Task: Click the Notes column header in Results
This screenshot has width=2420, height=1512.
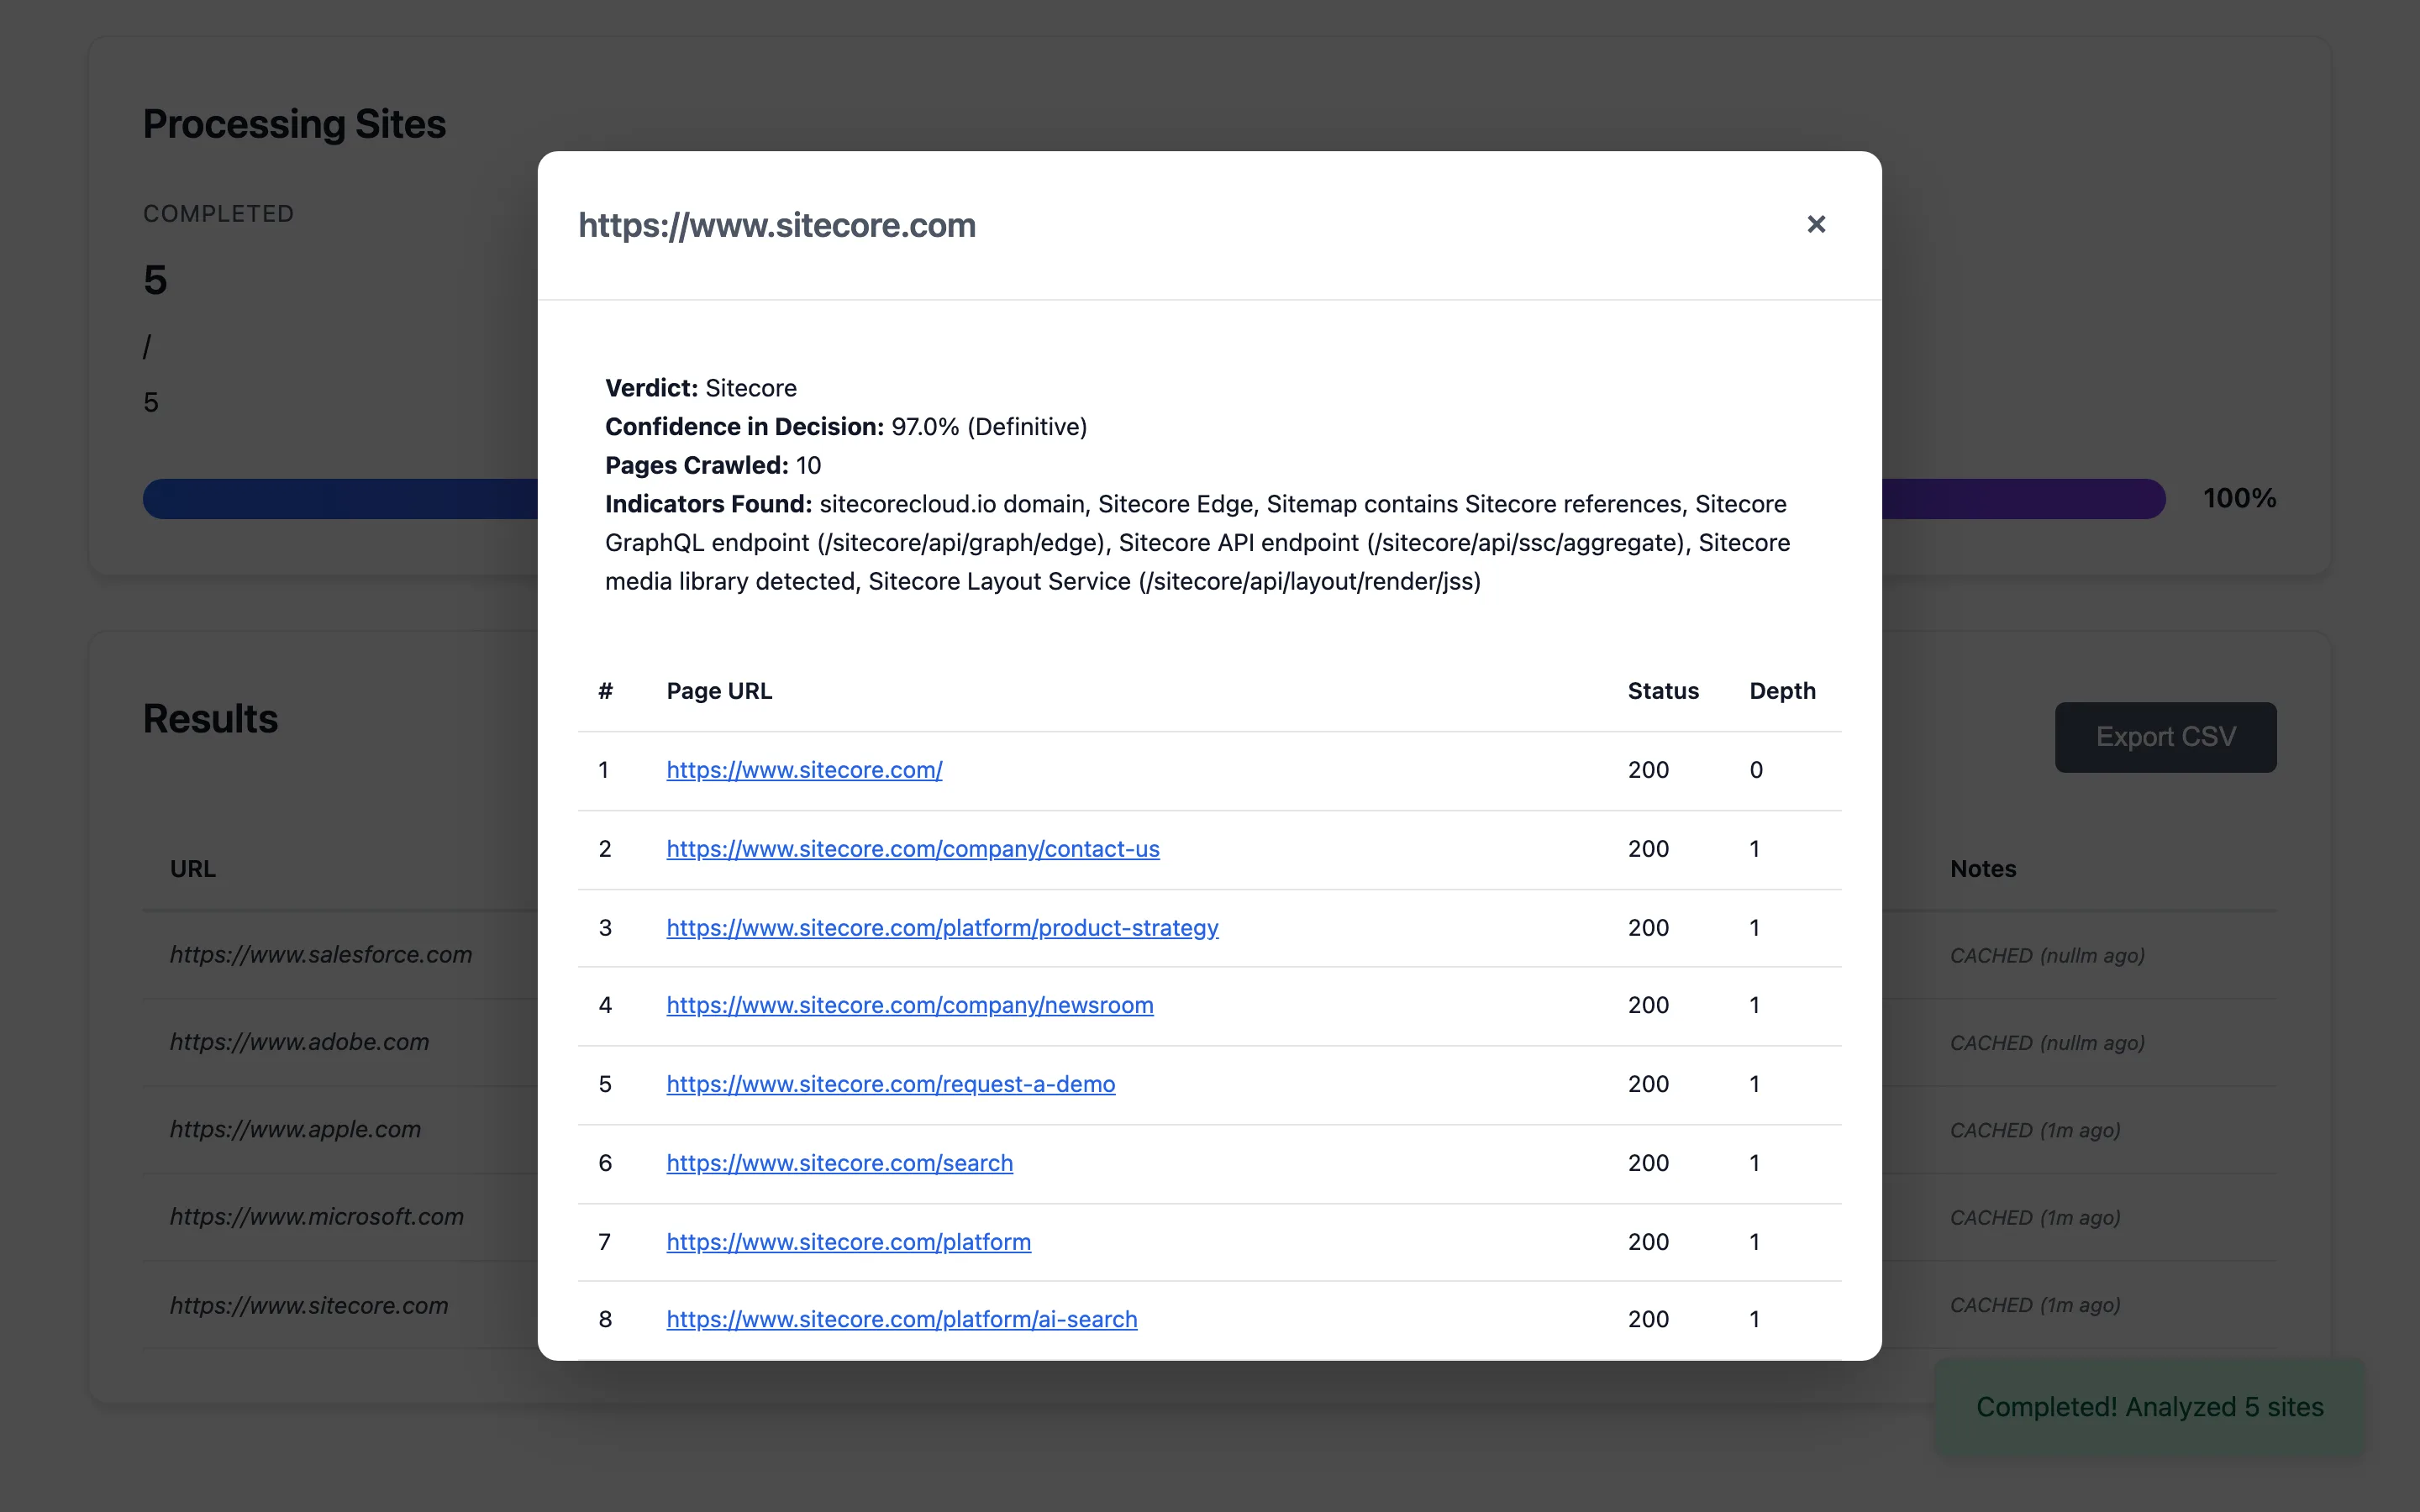Action: click(x=1983, y=869)
